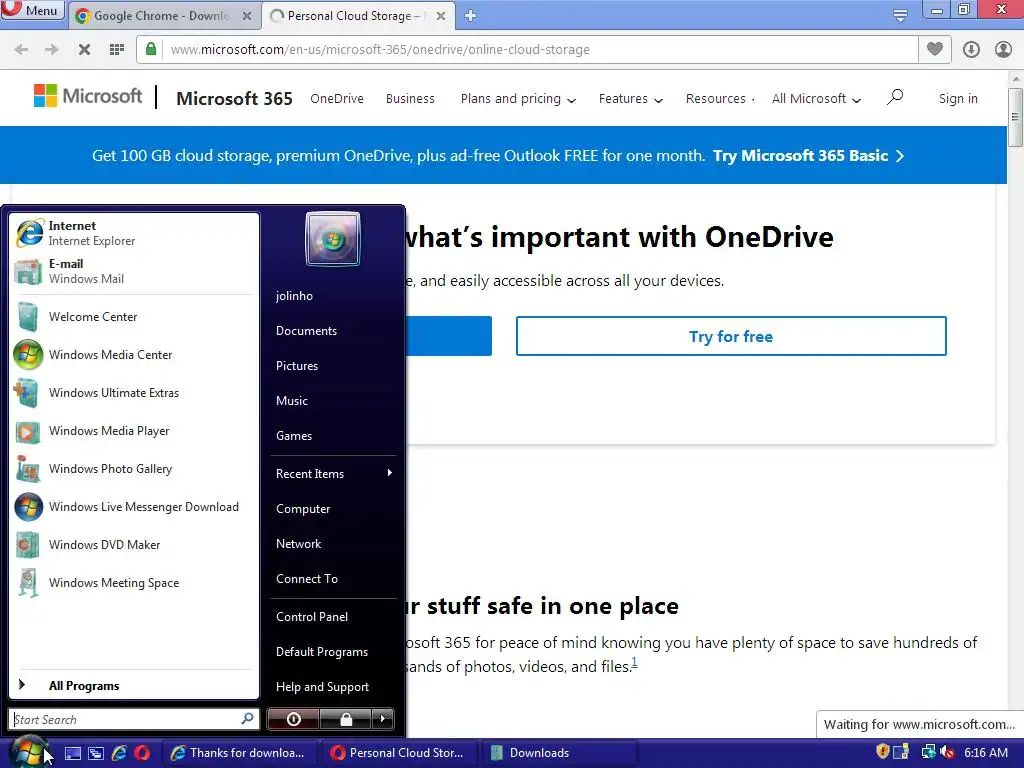Open Opera account profile icon

click(x=1003, y=50)
